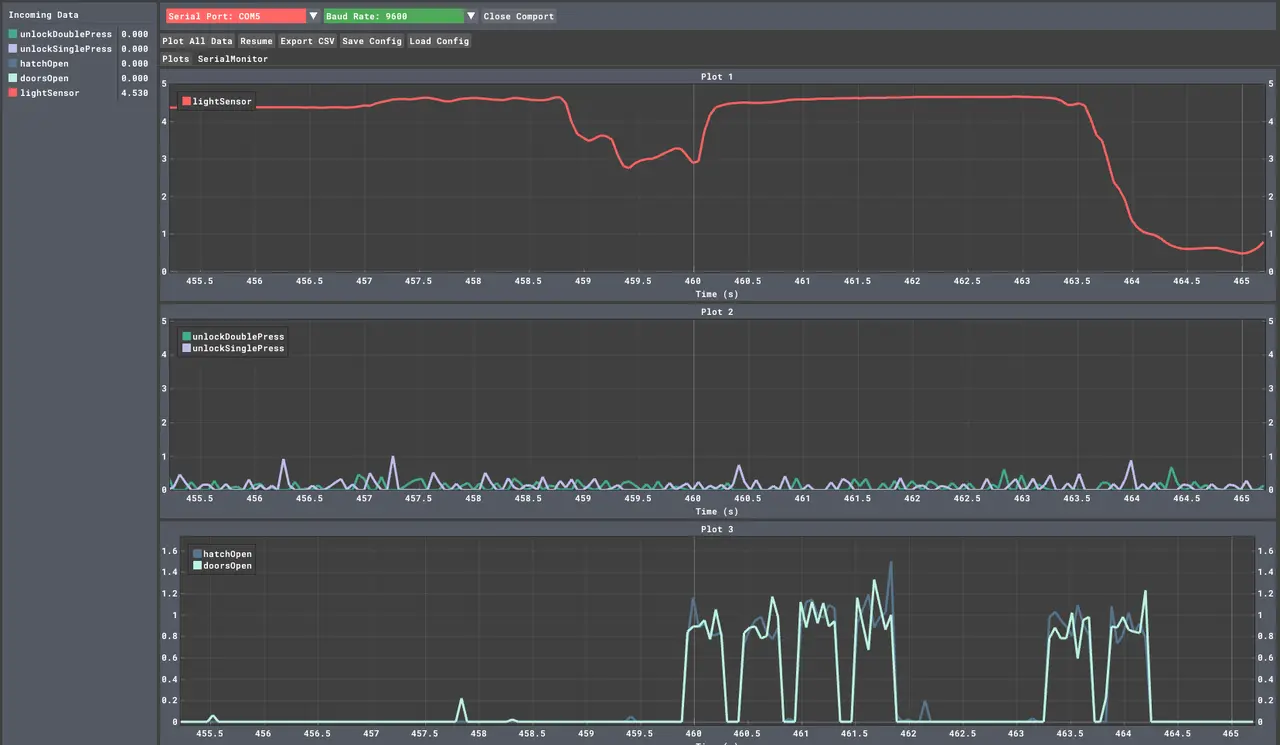Switch to the Plots tab
The height and width of the screenshot is (745, 1280).
pos(176,59)
